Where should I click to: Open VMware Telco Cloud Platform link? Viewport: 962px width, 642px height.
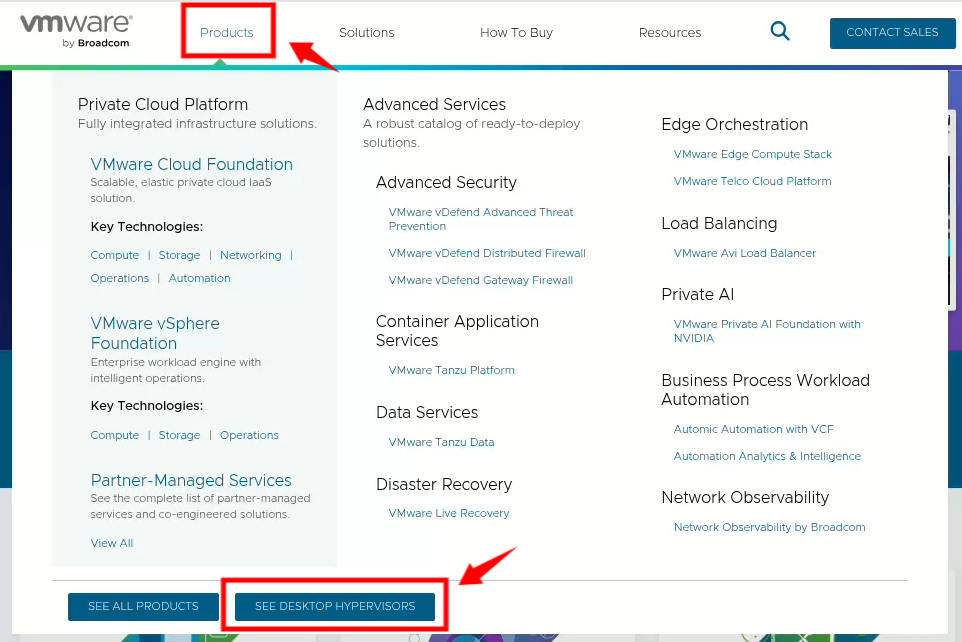pos(752,181)
